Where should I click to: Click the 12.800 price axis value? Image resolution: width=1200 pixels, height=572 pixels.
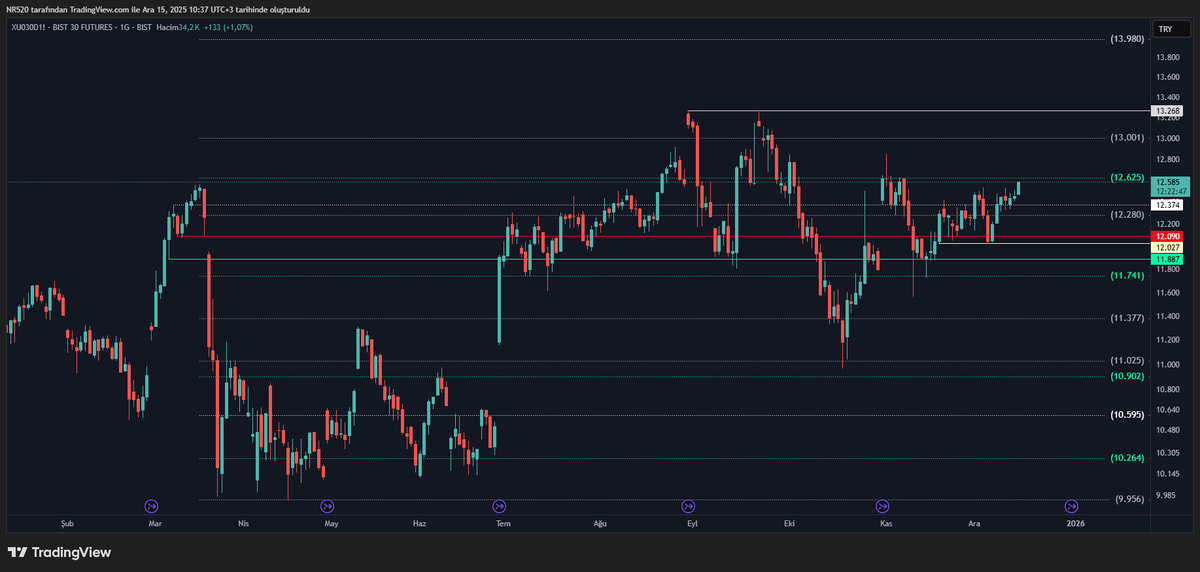click(x=1167, y=160)
